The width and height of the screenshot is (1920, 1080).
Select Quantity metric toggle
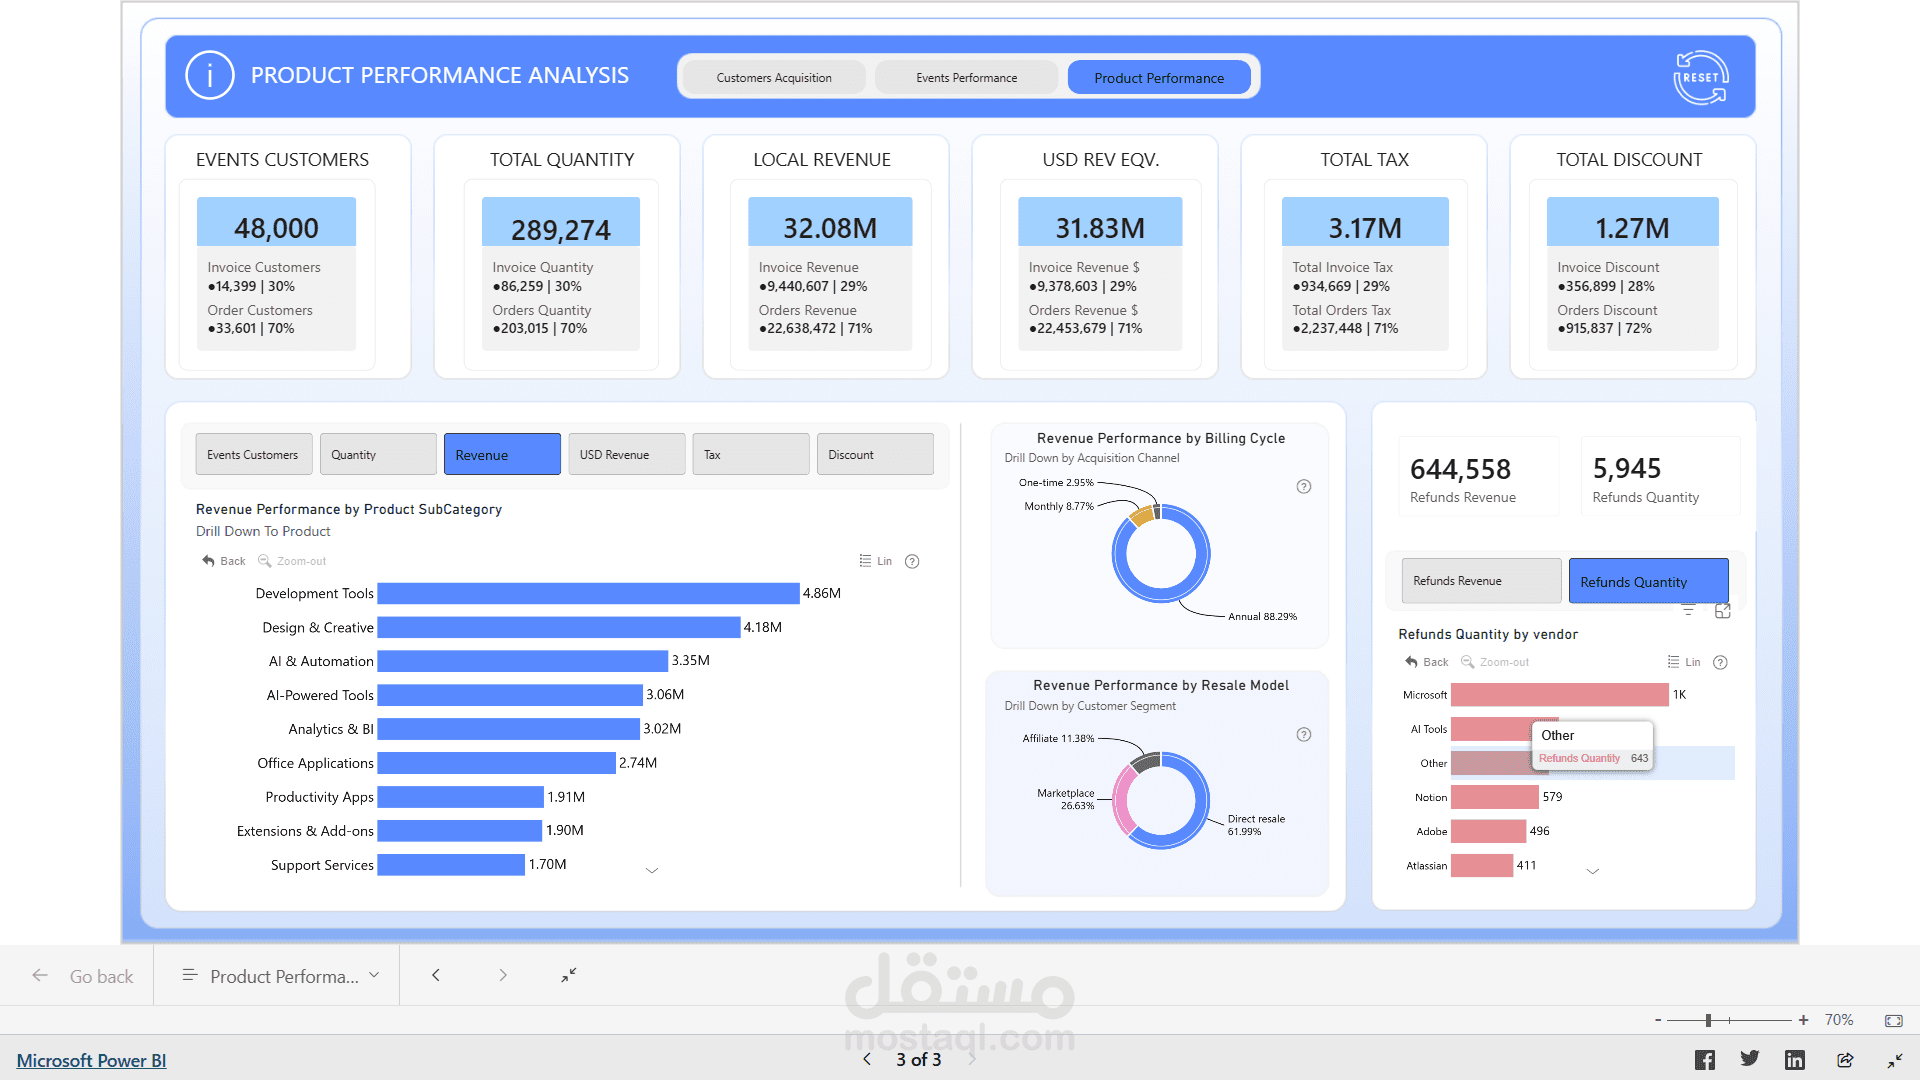(x=378, y=454)
